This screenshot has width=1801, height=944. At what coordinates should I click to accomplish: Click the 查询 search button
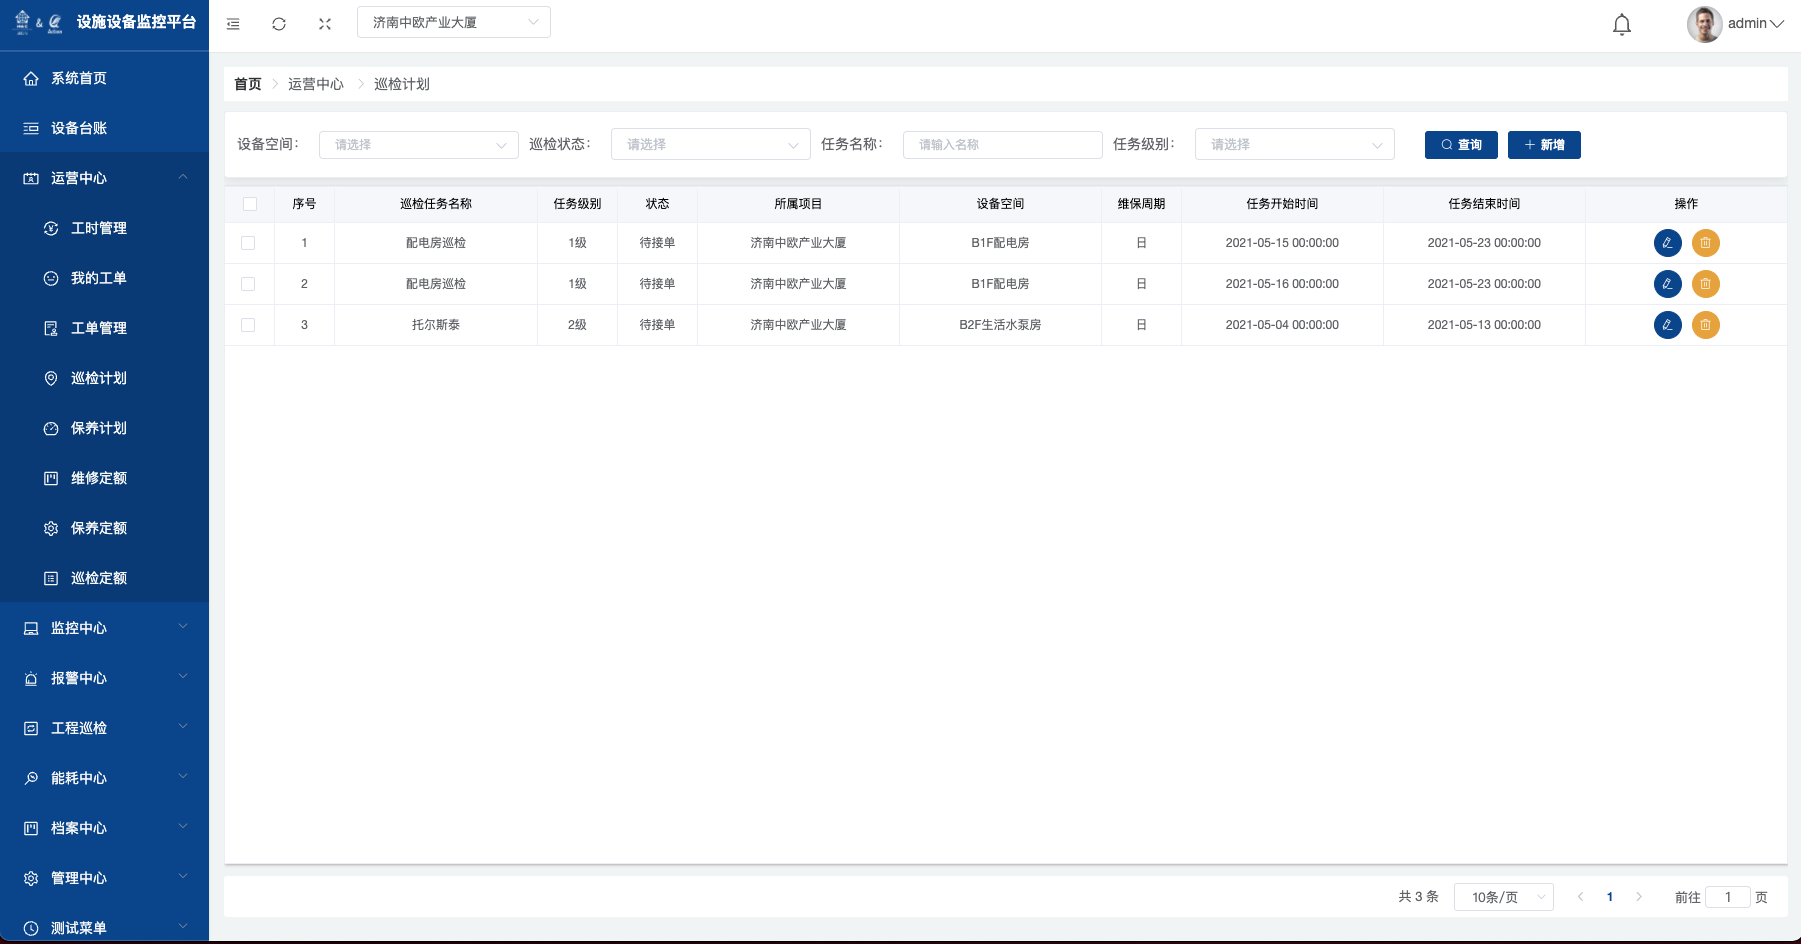click(x=1460, y=145)
